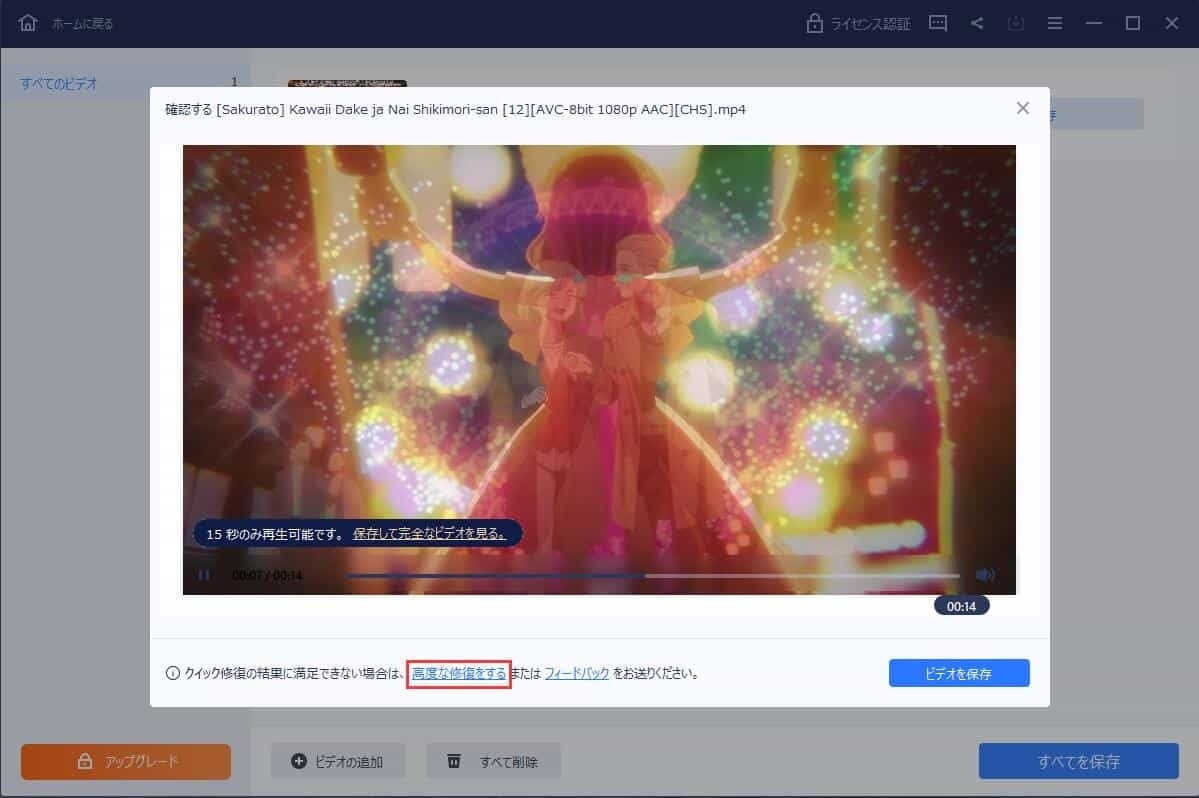Click the ビデオを保存 button

coord(959,673)
